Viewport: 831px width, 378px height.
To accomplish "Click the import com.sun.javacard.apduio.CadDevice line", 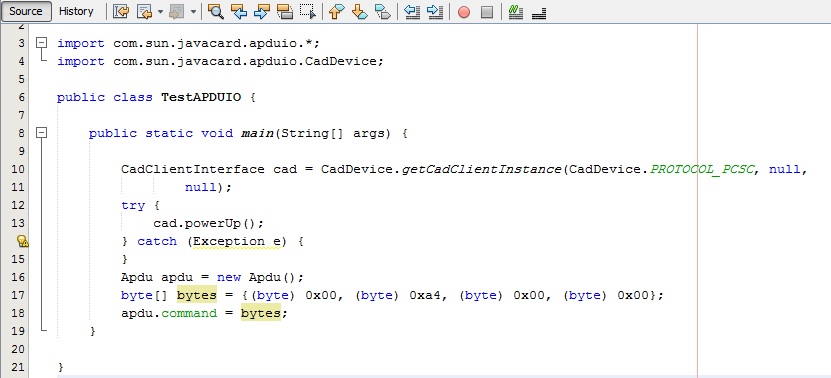I will pyautogui.click(x=220, y=61).
